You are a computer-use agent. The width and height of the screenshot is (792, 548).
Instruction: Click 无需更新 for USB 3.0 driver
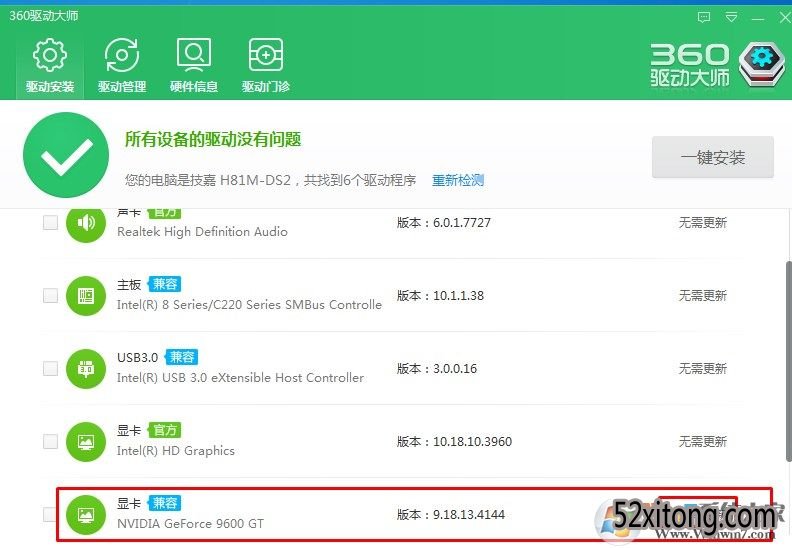click(703, 369)
